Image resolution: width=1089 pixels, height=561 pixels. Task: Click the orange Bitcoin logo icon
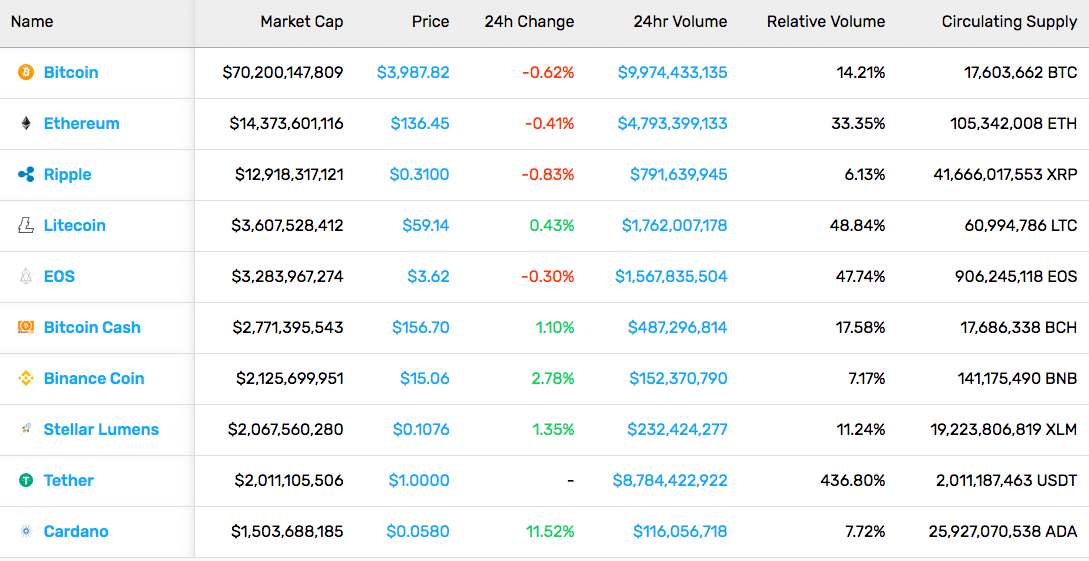pos(26,72)
